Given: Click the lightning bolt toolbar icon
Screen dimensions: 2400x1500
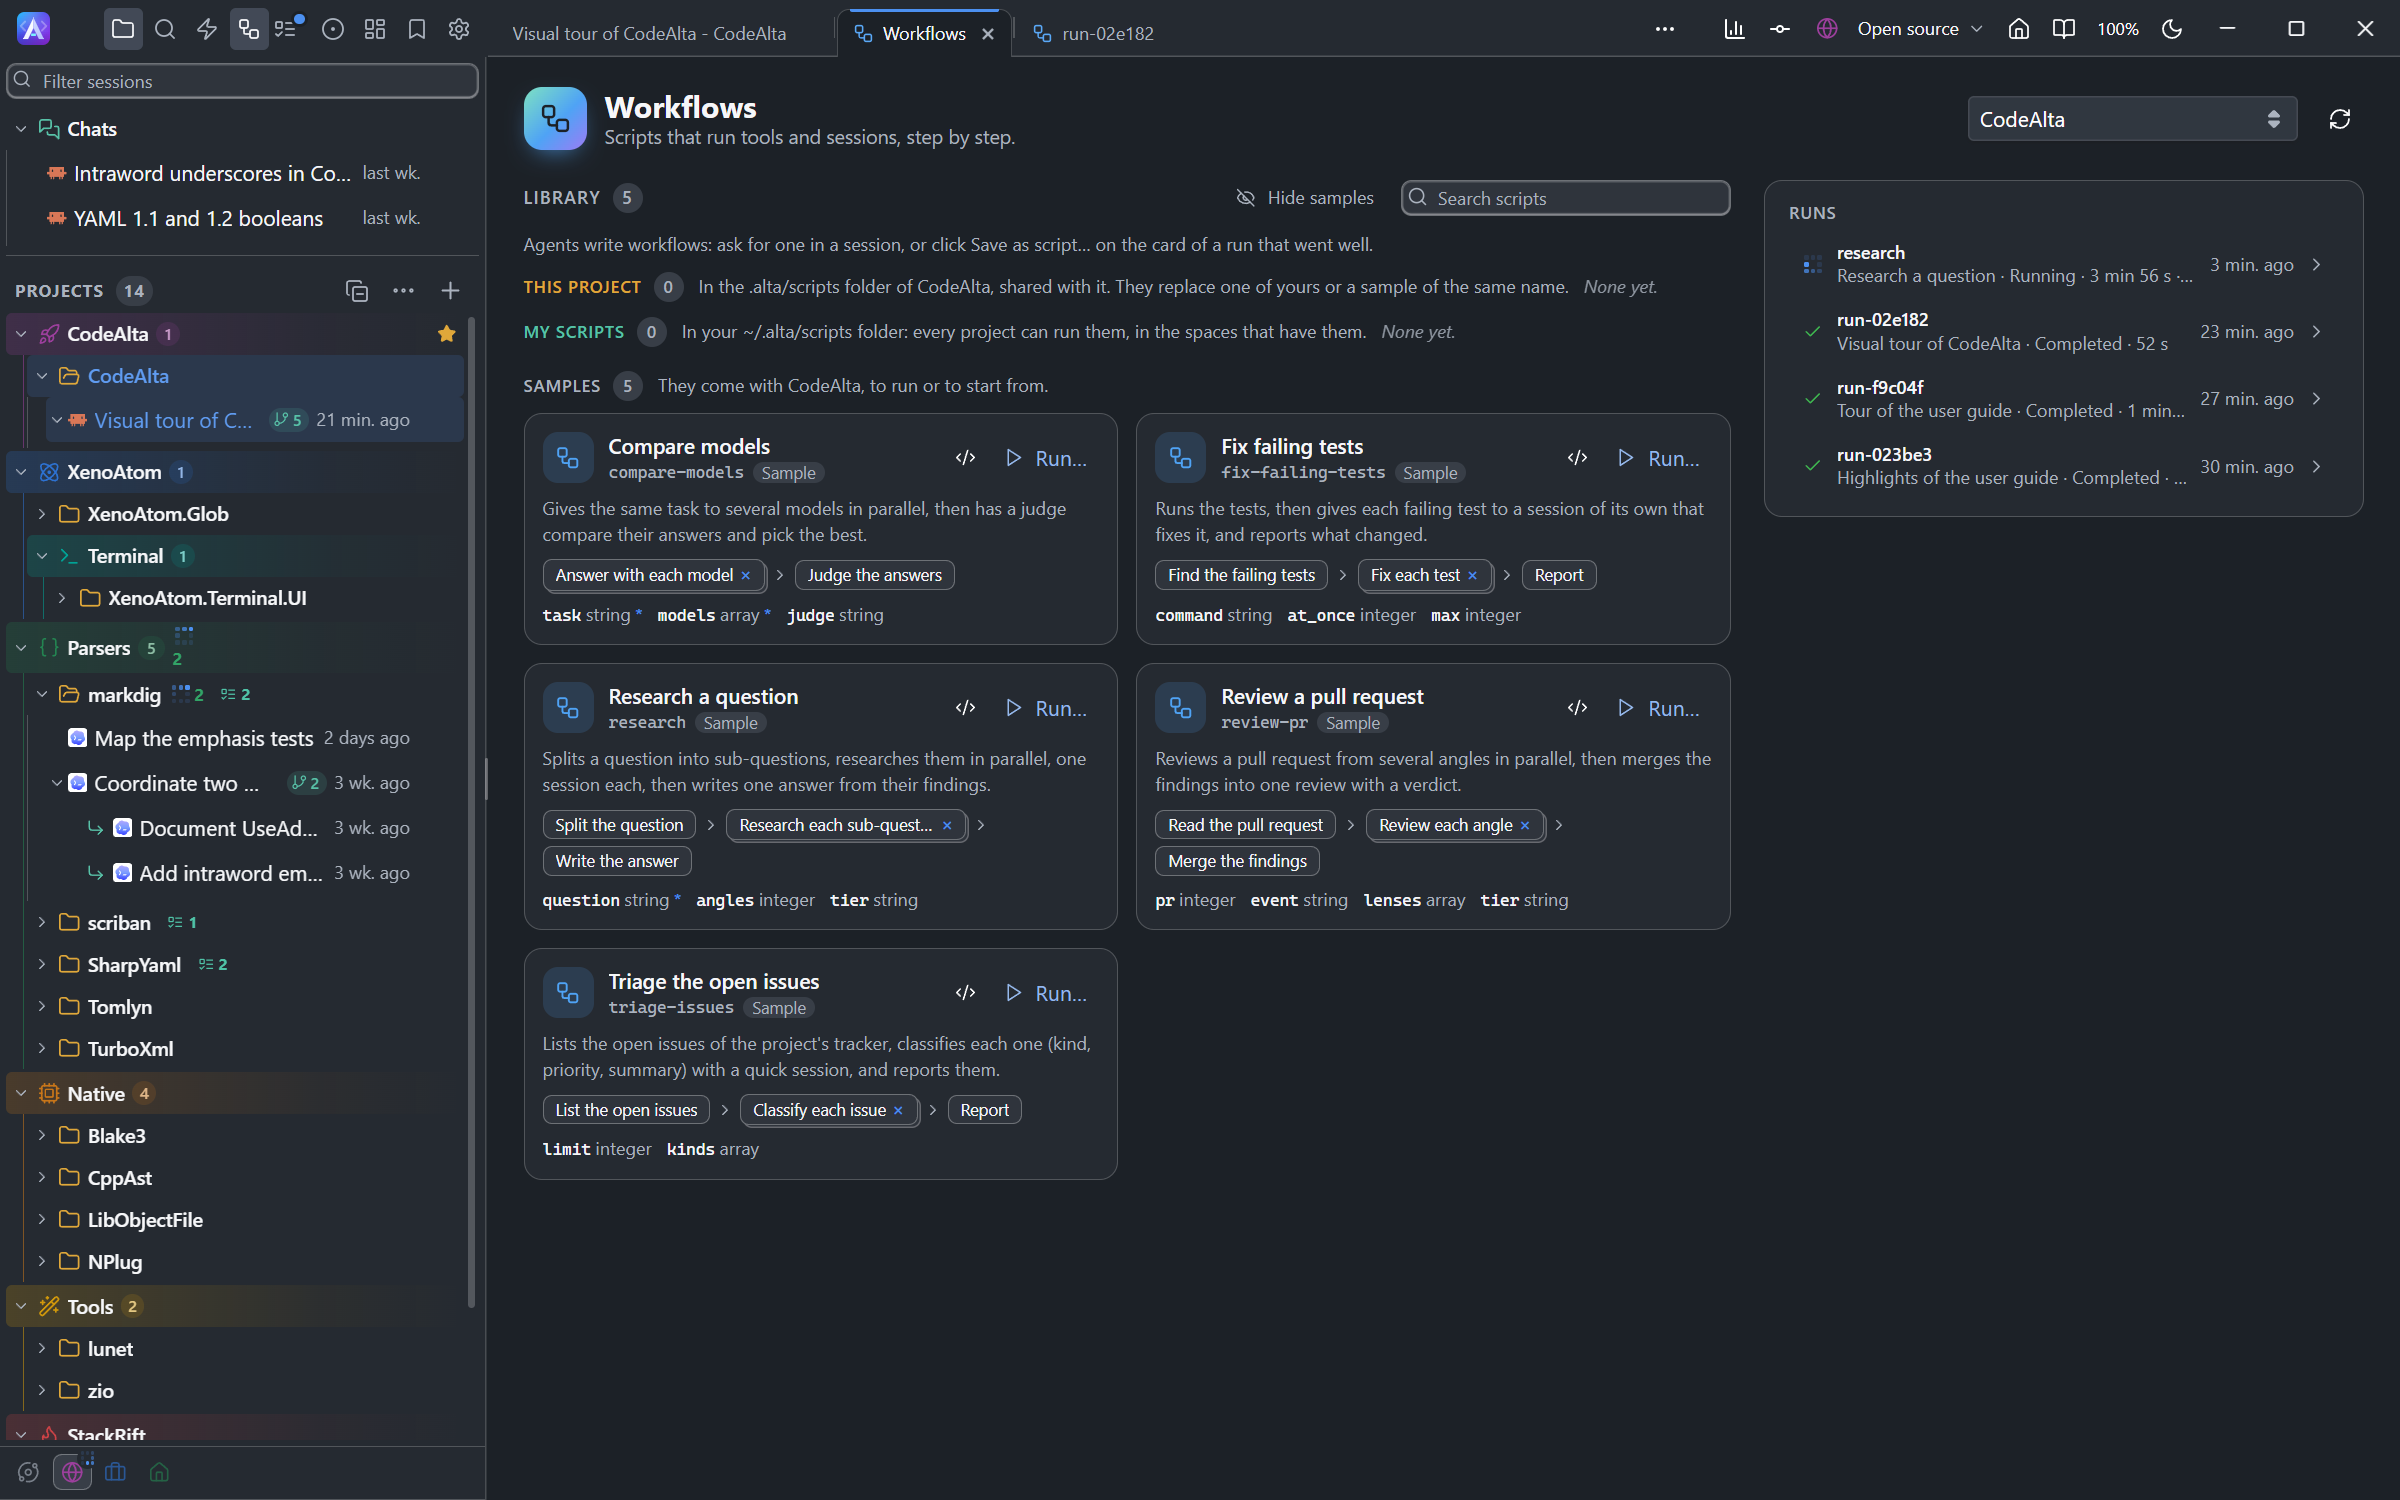Looking at the screenshot, I should (x=207, y=30).
